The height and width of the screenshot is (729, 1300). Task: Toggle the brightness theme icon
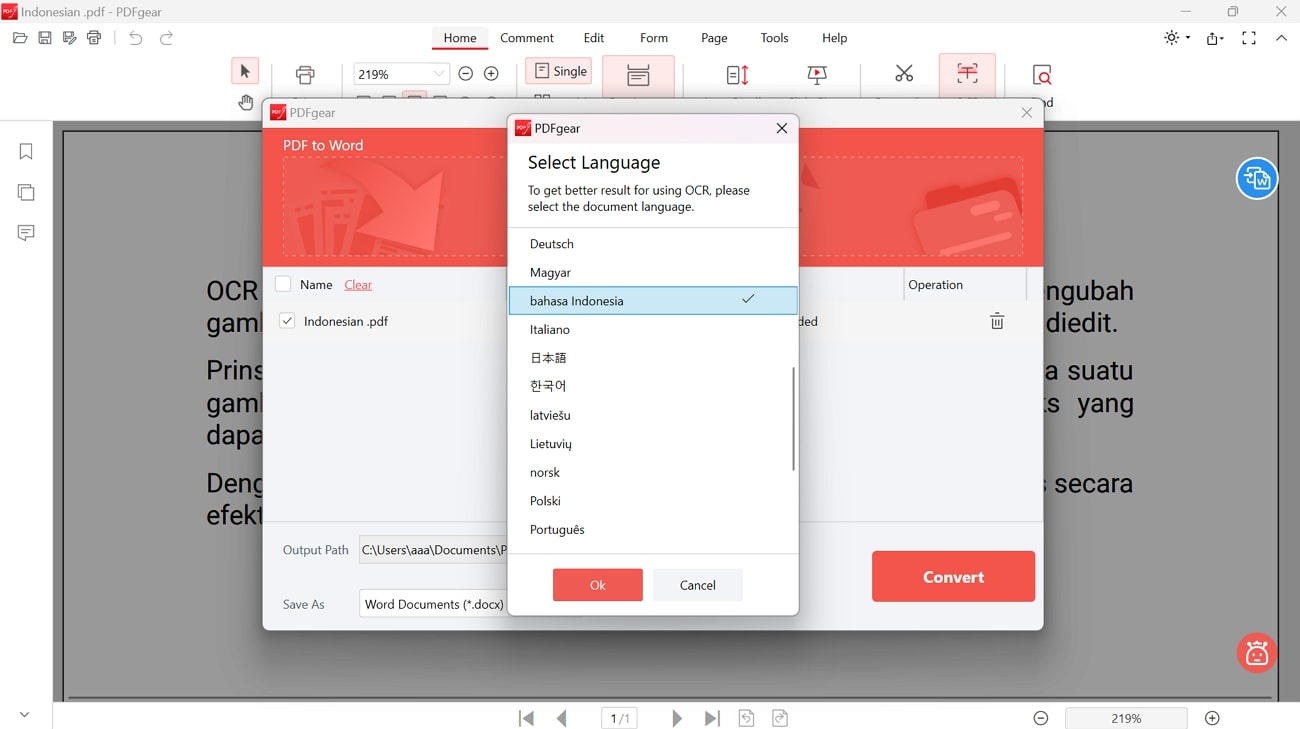[1171, 38]
